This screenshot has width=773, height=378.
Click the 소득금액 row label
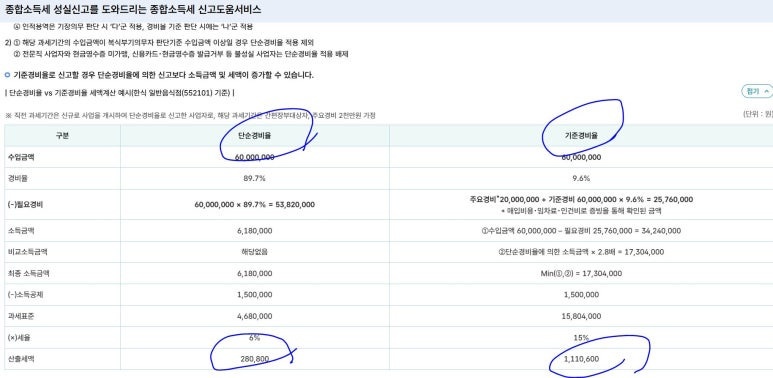click(x=21, y=231)
